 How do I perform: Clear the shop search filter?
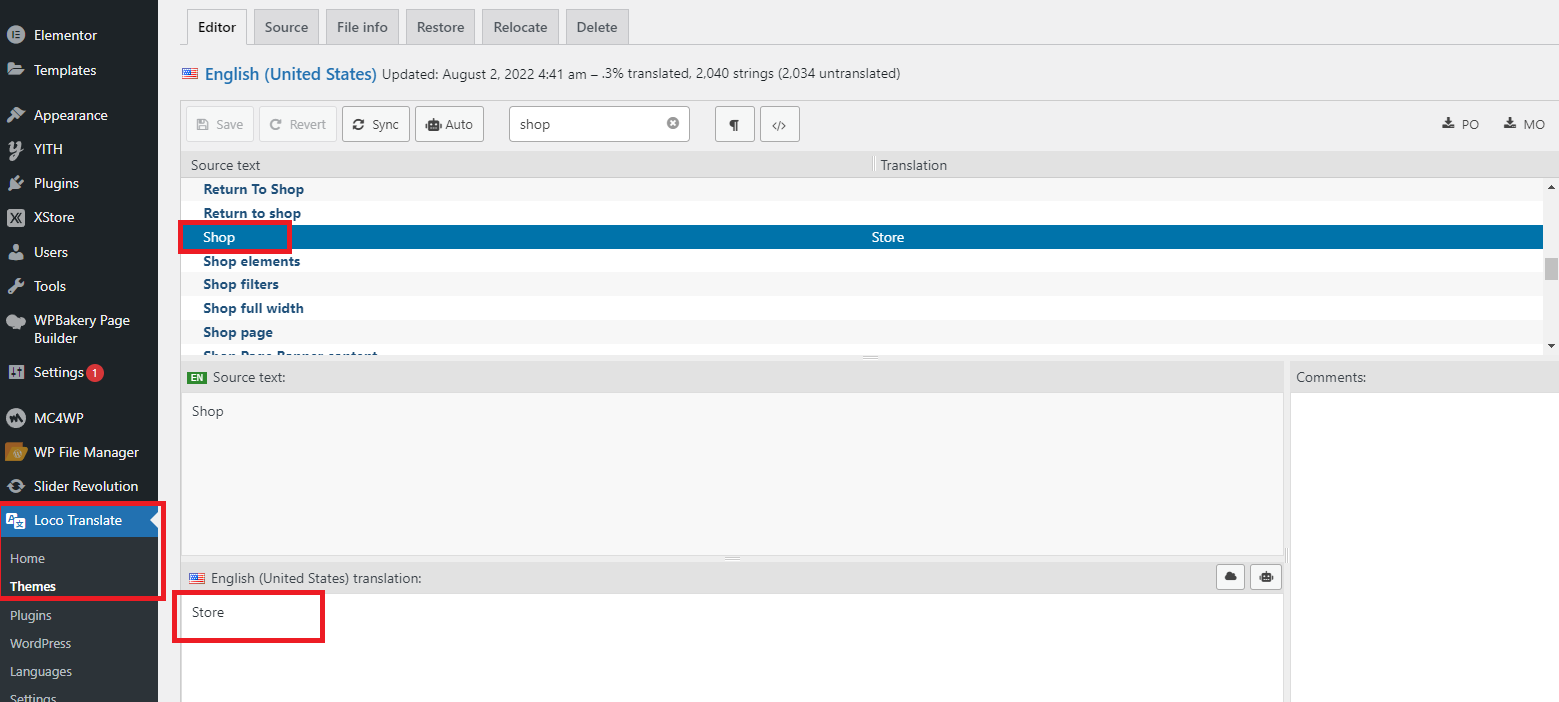click(673, 123)
